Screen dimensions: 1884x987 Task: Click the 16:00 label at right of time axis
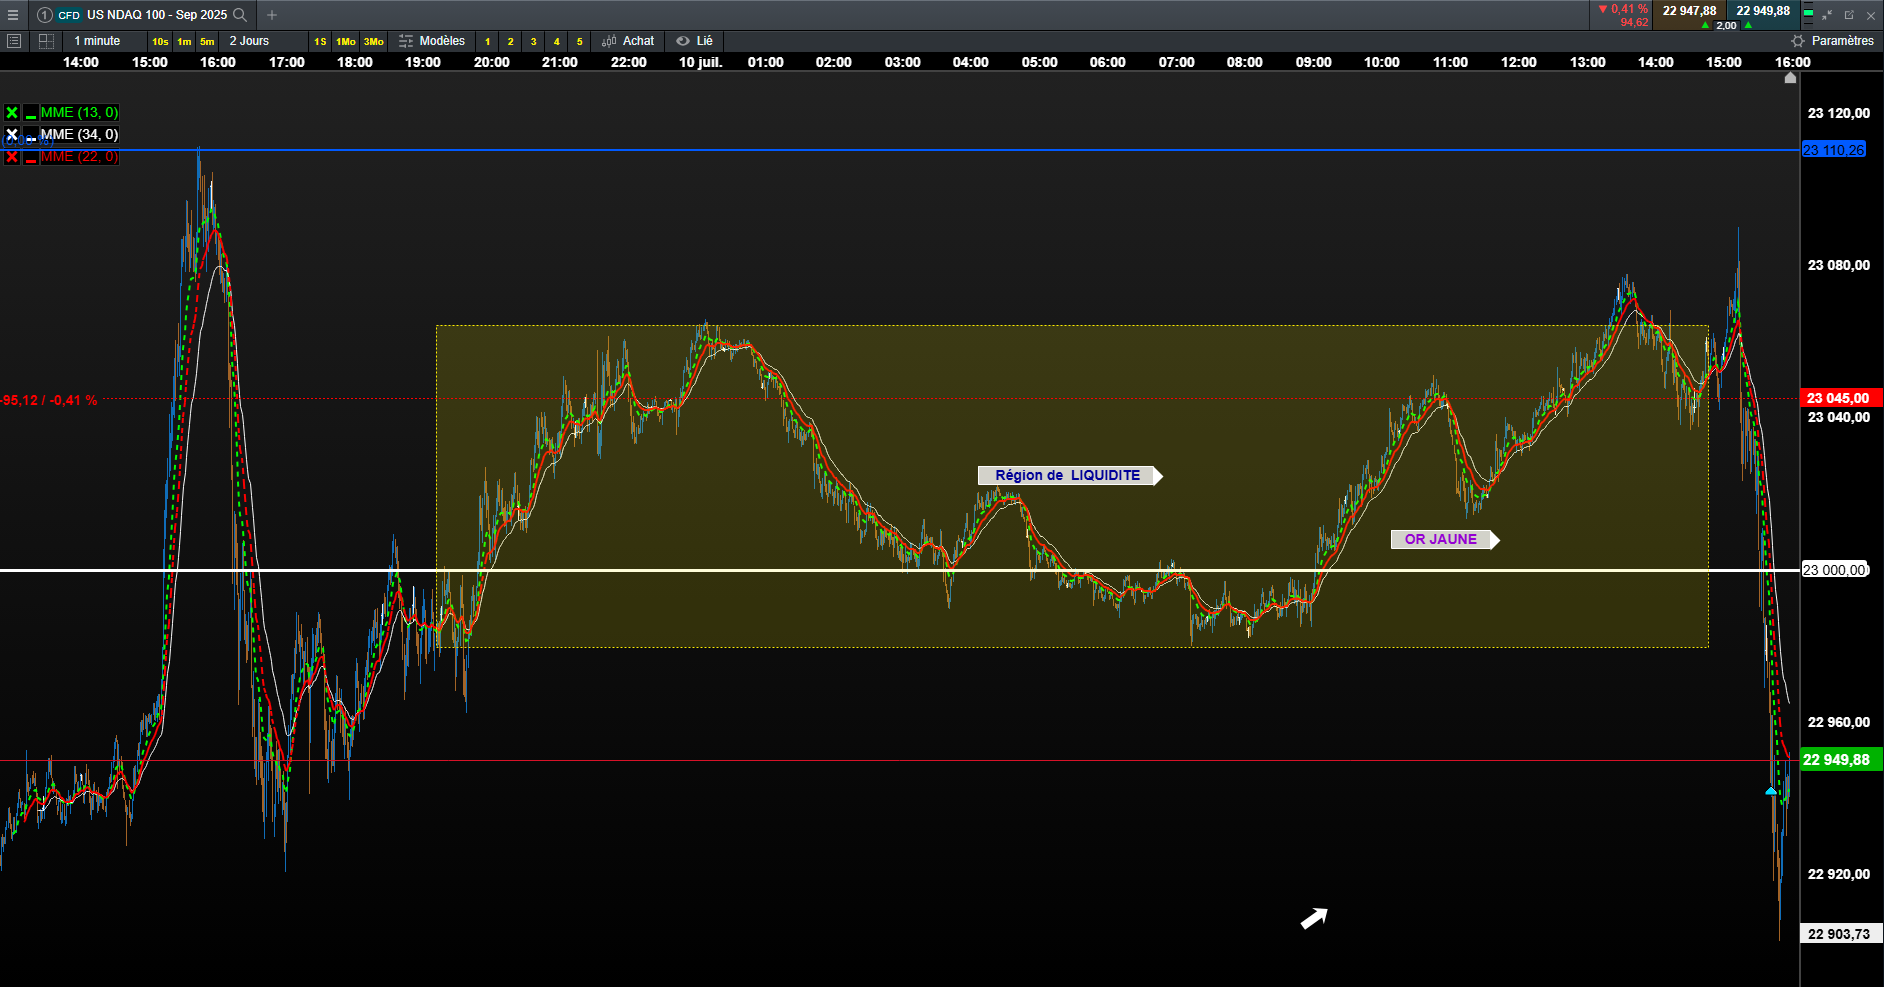click(1792, 62)
